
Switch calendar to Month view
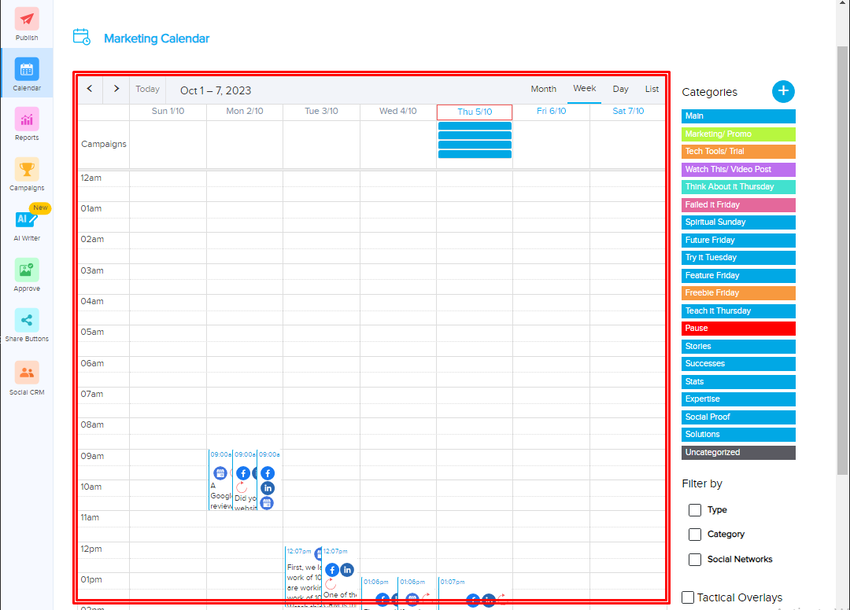point(543,89)
